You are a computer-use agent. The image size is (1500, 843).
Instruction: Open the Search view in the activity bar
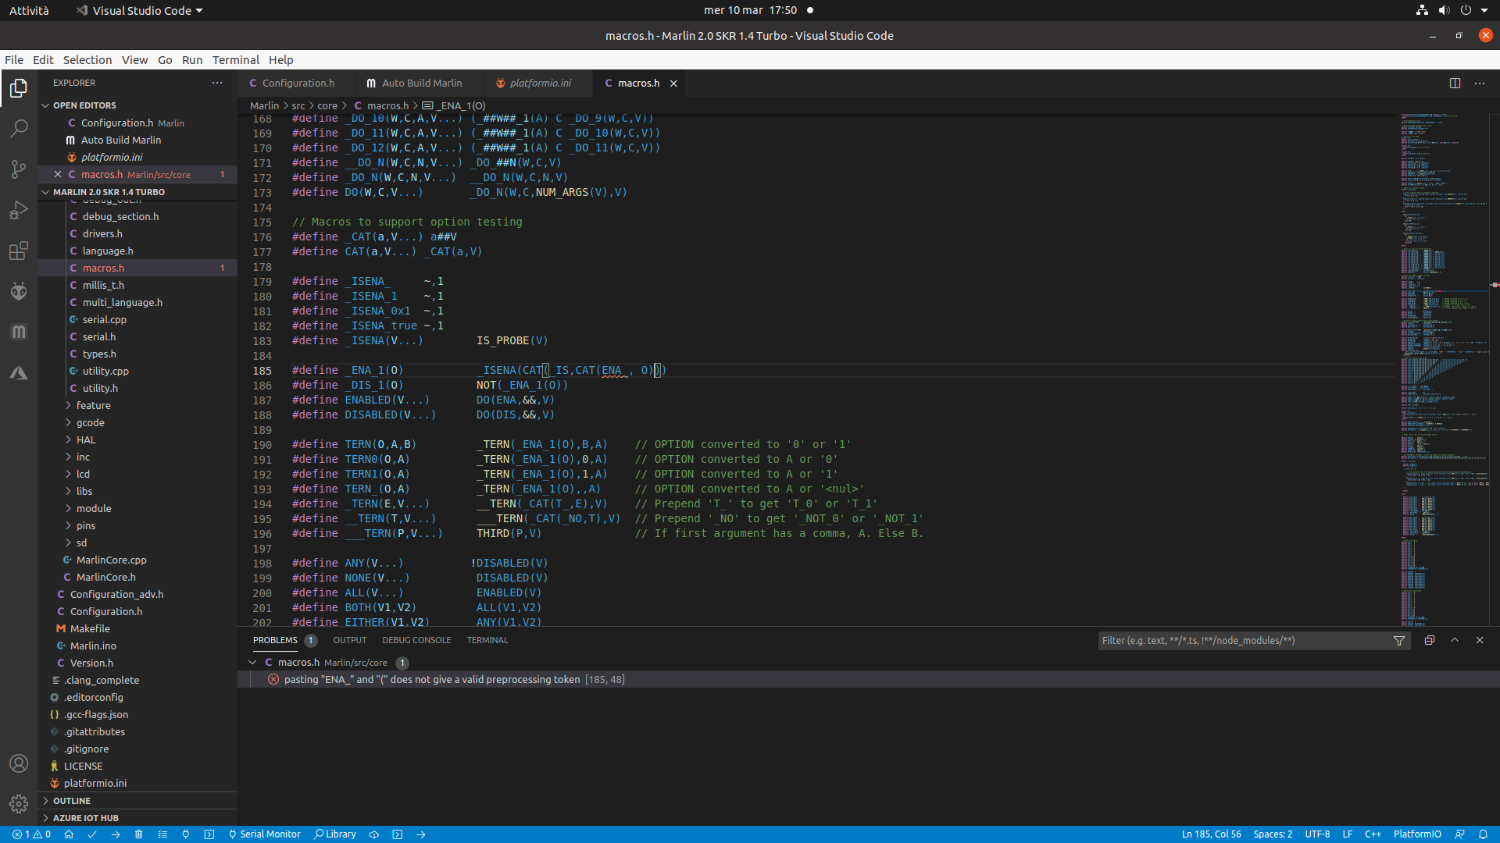pyautogui.click(x=18, y=129)
